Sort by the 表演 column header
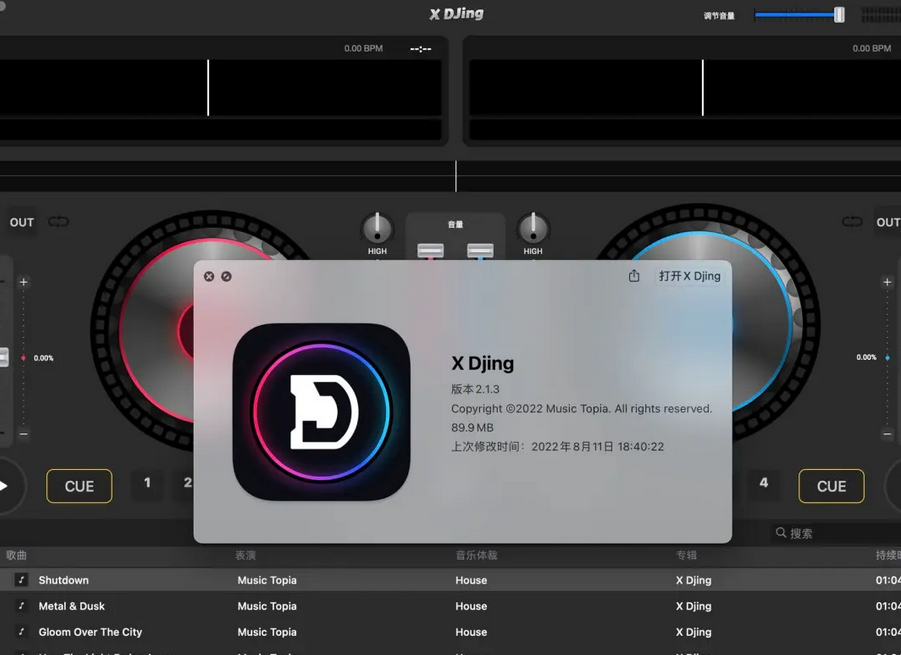This screenshot has height=655, width=901. (x=245, y=555)
